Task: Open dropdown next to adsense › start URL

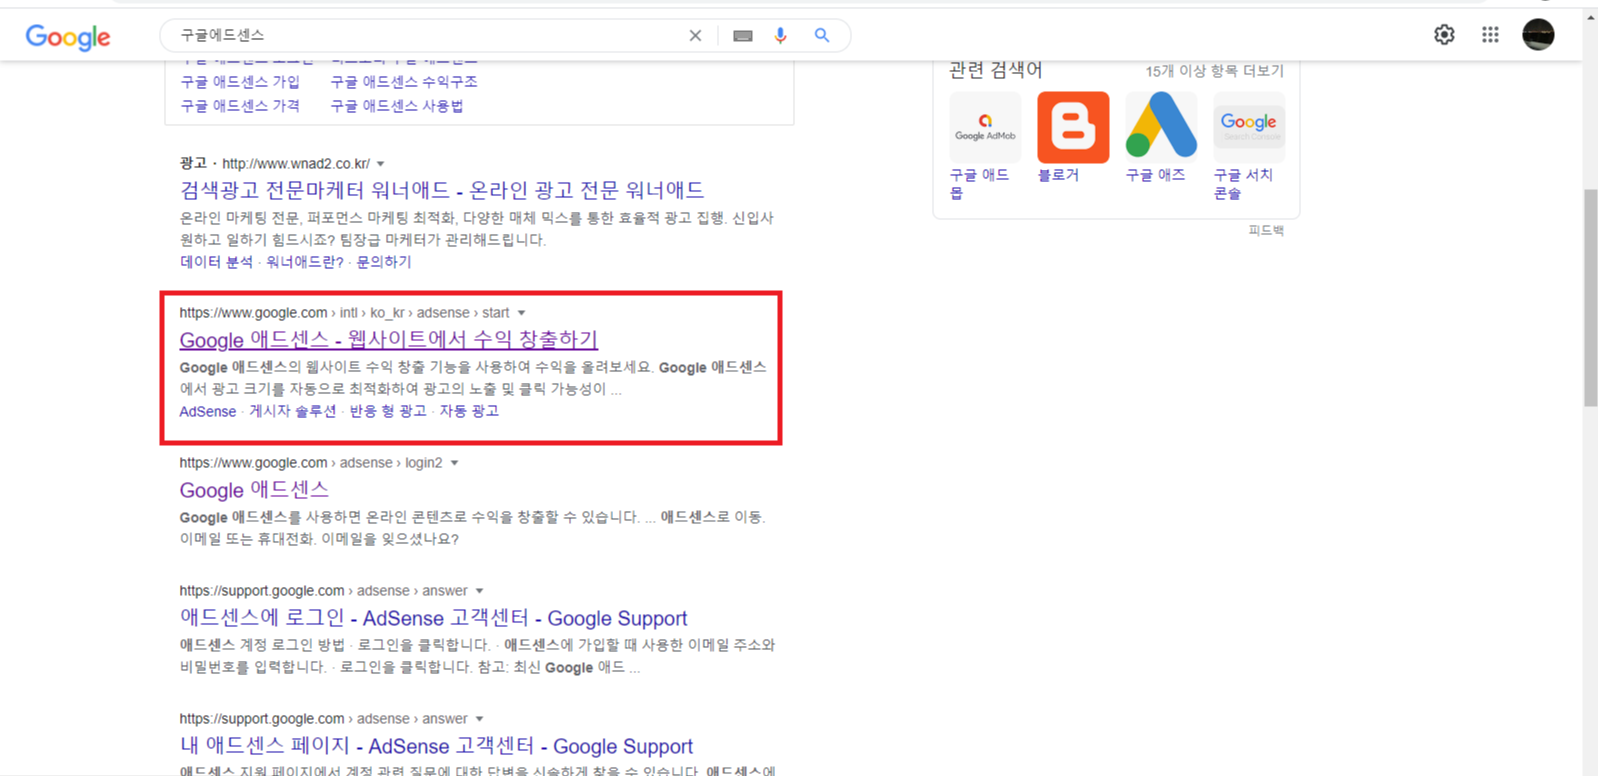Action: [521, 313]
